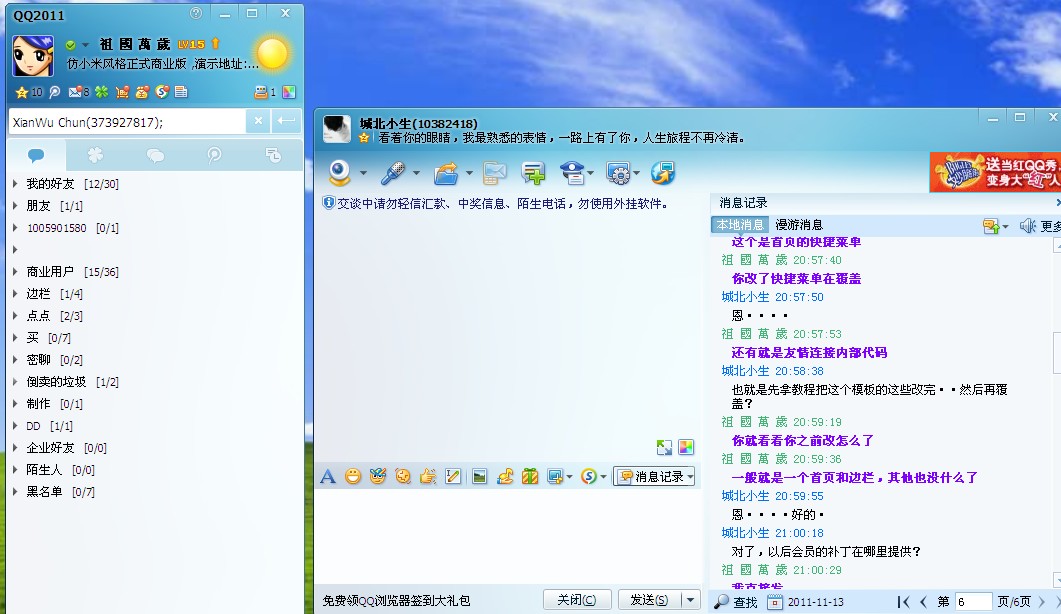
Task: Open the magic emoticon icon in chat toolbar
Action: [x=378, y=477]
